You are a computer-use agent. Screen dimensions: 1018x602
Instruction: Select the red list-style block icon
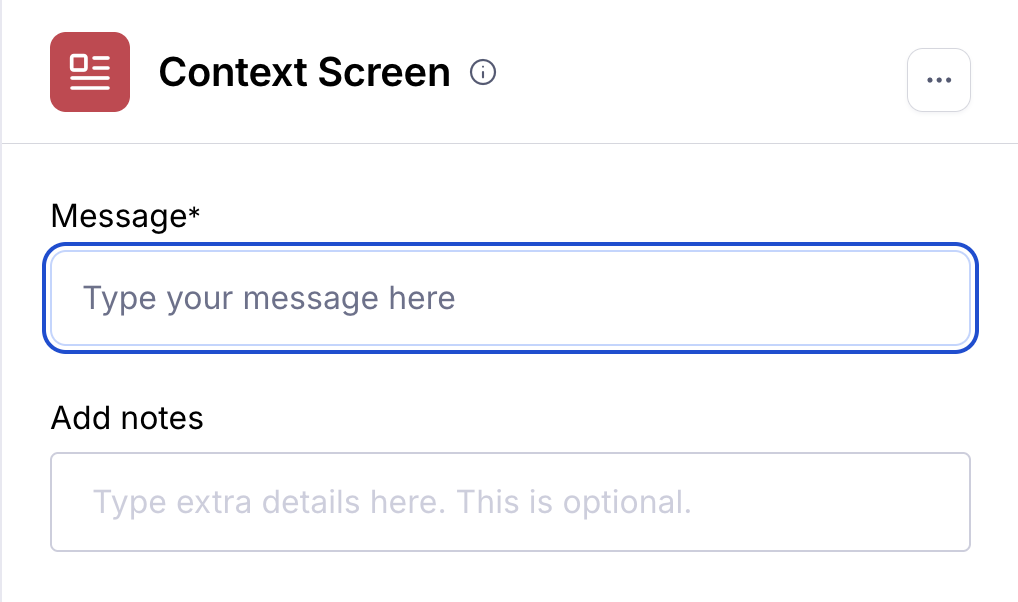coord(90,72)
